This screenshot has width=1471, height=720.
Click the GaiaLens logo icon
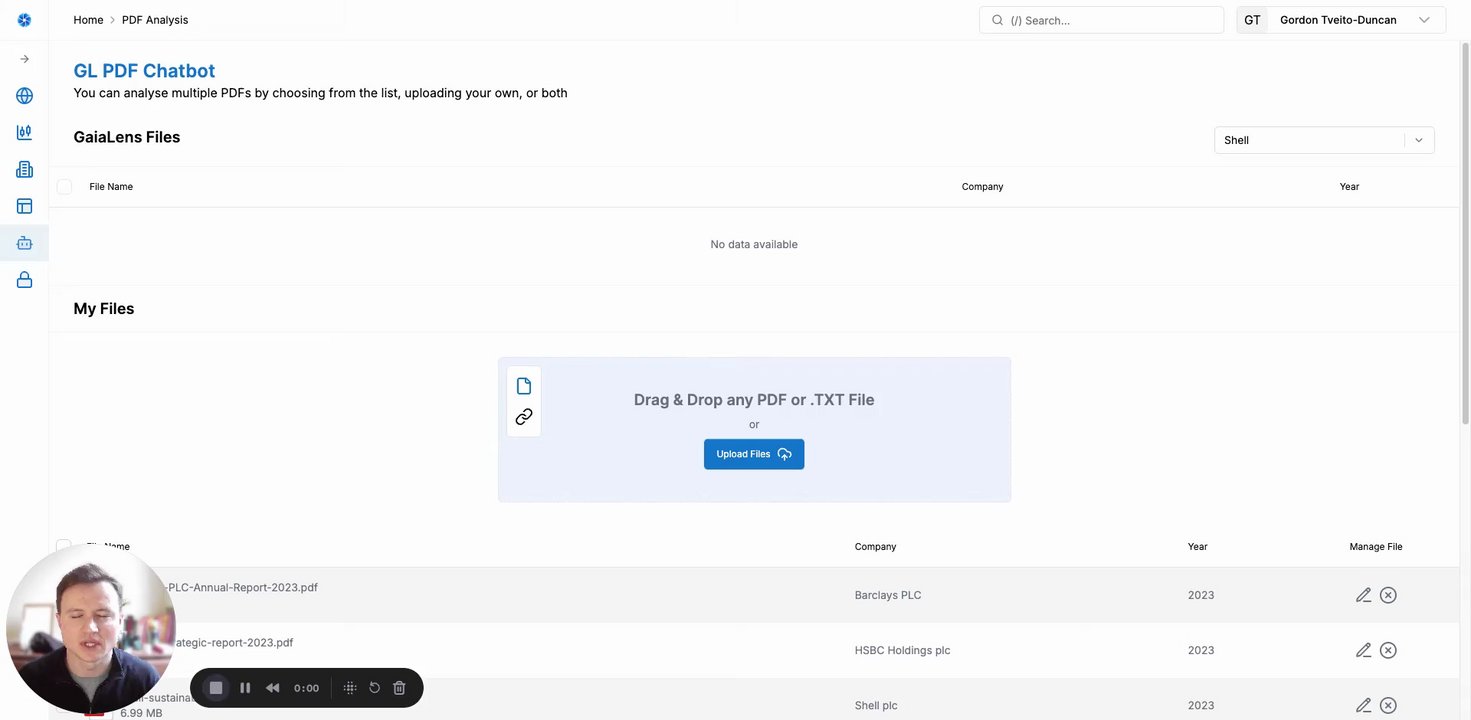click(24, 20)
